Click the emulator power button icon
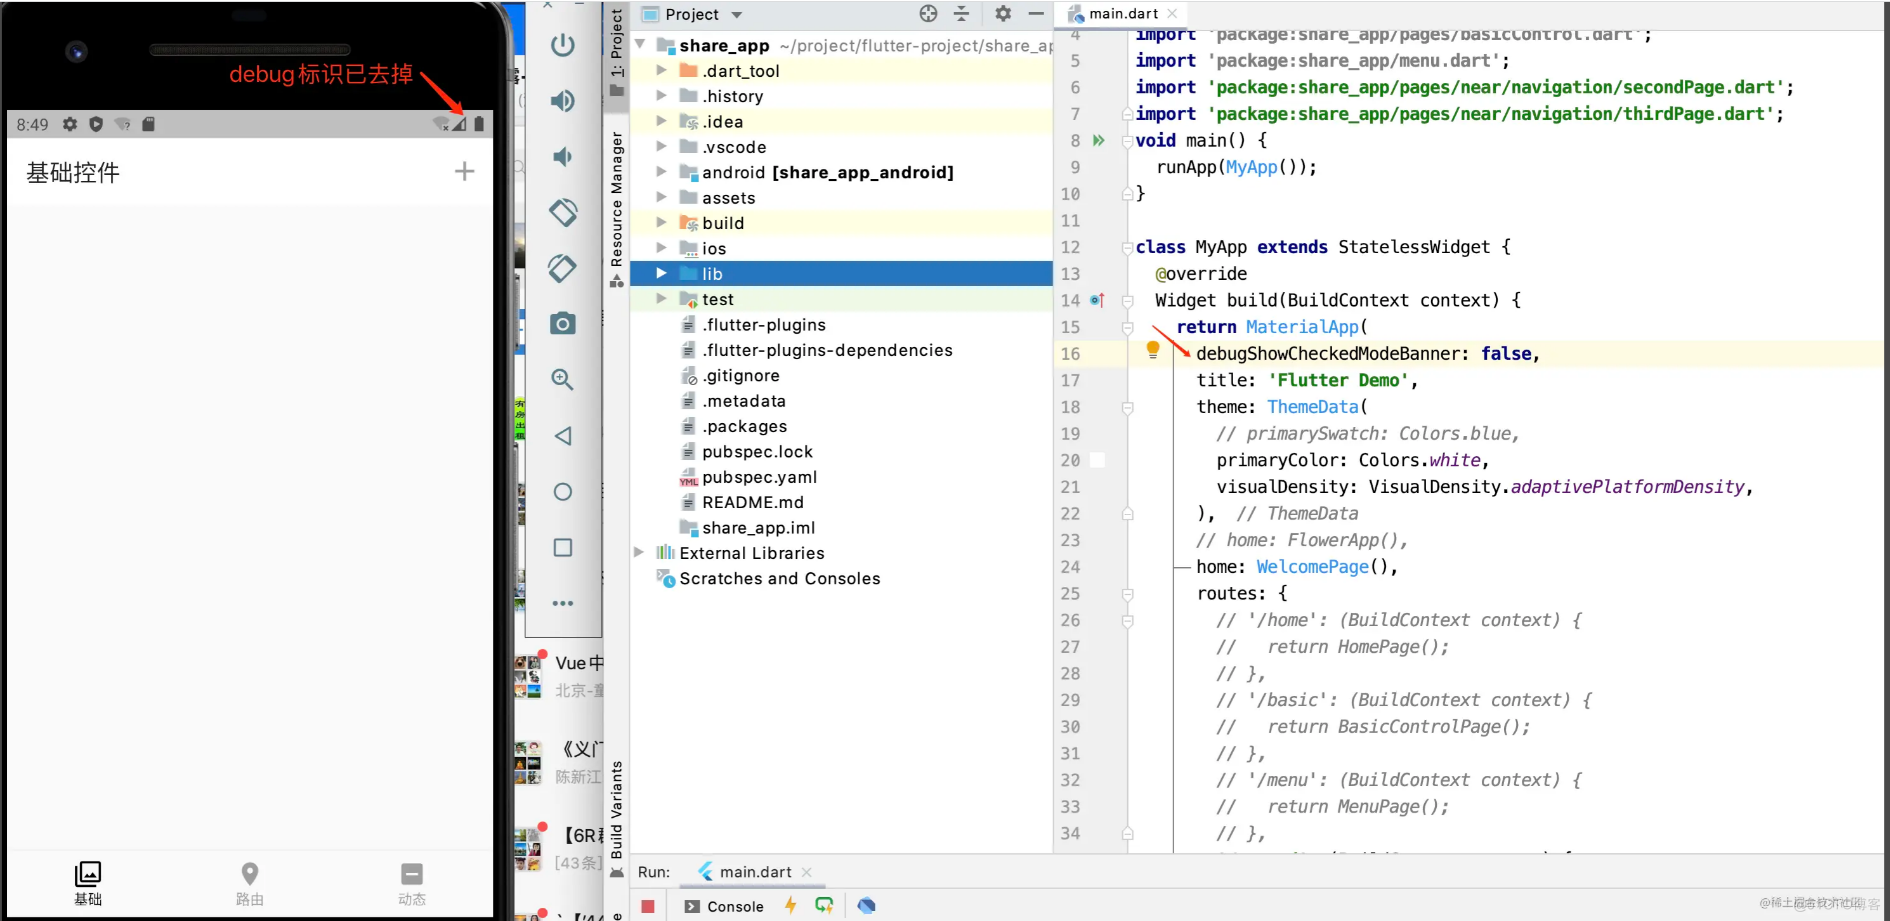The image size is (1890, 921). pyautogui.click(x=563, y=45)
